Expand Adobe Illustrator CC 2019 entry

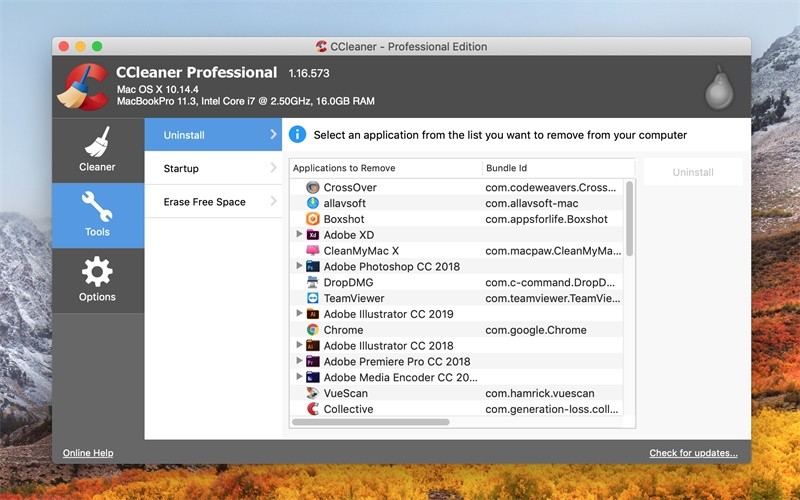[299, 313]
